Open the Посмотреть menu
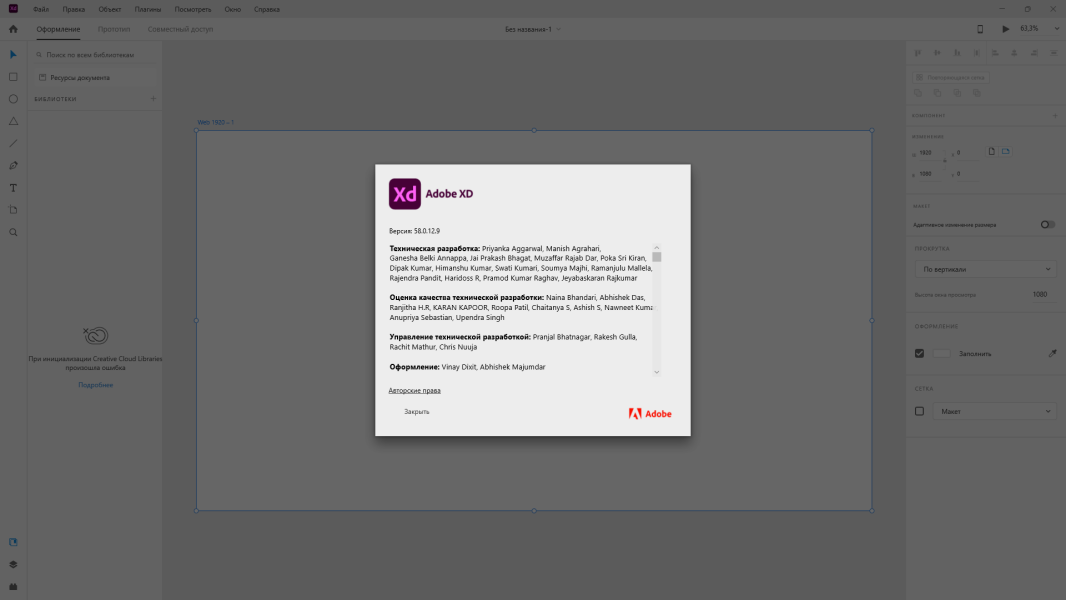The image size is (1066, 600). point(192,10)
